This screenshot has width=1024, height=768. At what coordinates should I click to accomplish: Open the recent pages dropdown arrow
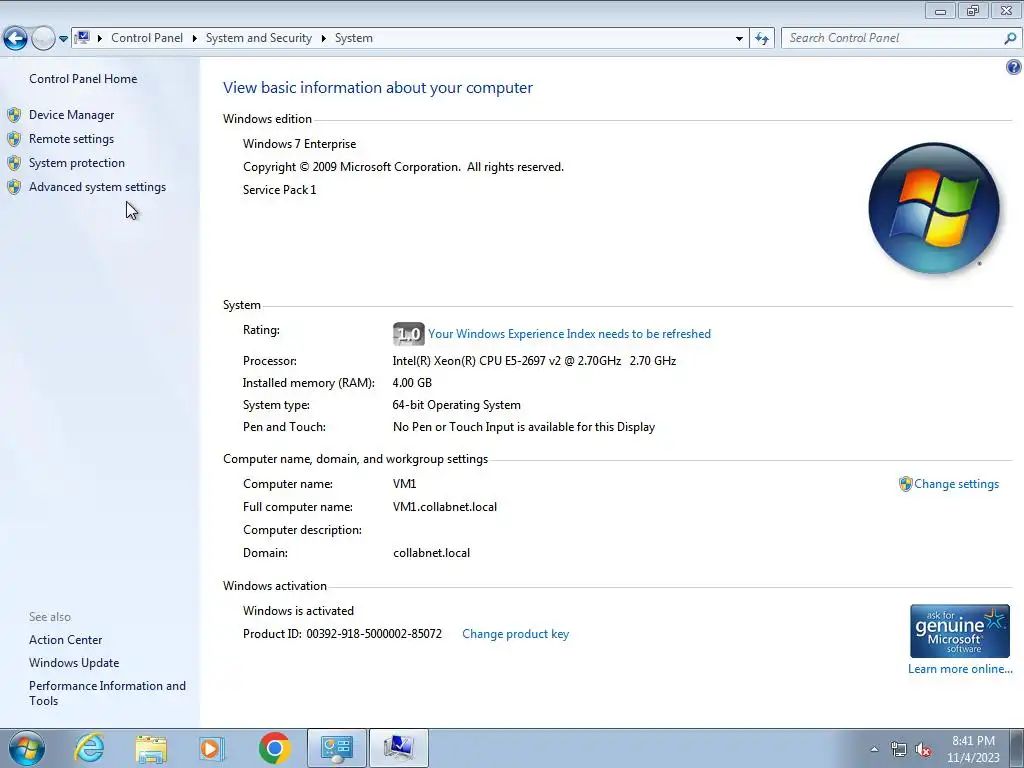tap(63, 39)
